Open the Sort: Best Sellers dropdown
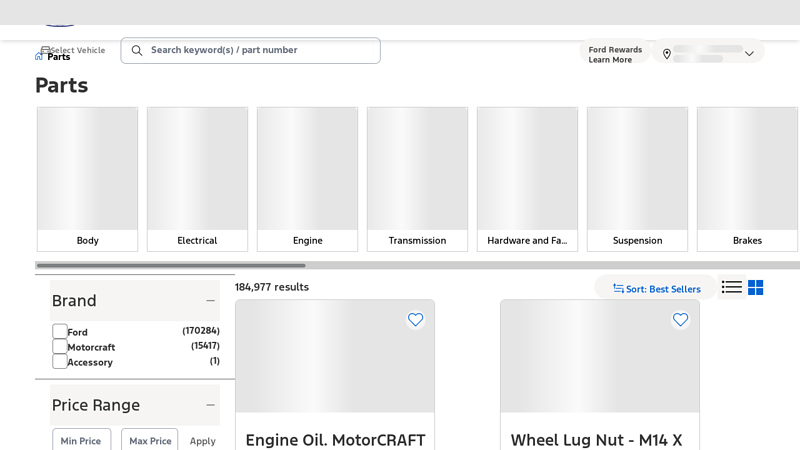The height and width of the screenshot is (450, 800). (656, 289)
